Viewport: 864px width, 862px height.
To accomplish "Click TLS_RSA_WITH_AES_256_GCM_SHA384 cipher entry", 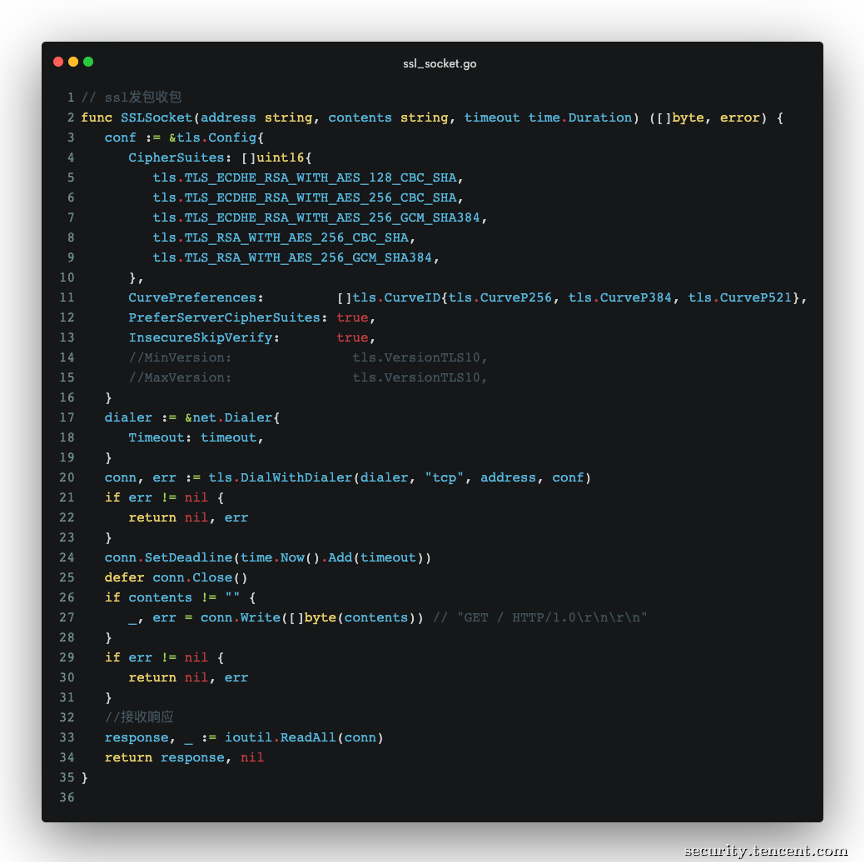I will coord(293,257).
